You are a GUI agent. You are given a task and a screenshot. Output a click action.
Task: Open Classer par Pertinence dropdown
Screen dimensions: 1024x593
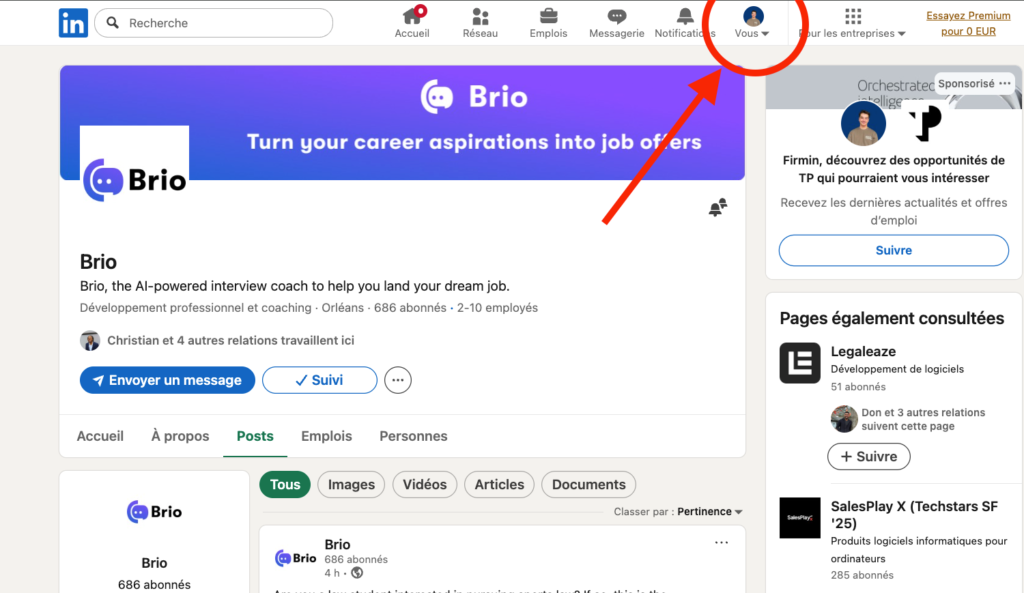(709, 512)
